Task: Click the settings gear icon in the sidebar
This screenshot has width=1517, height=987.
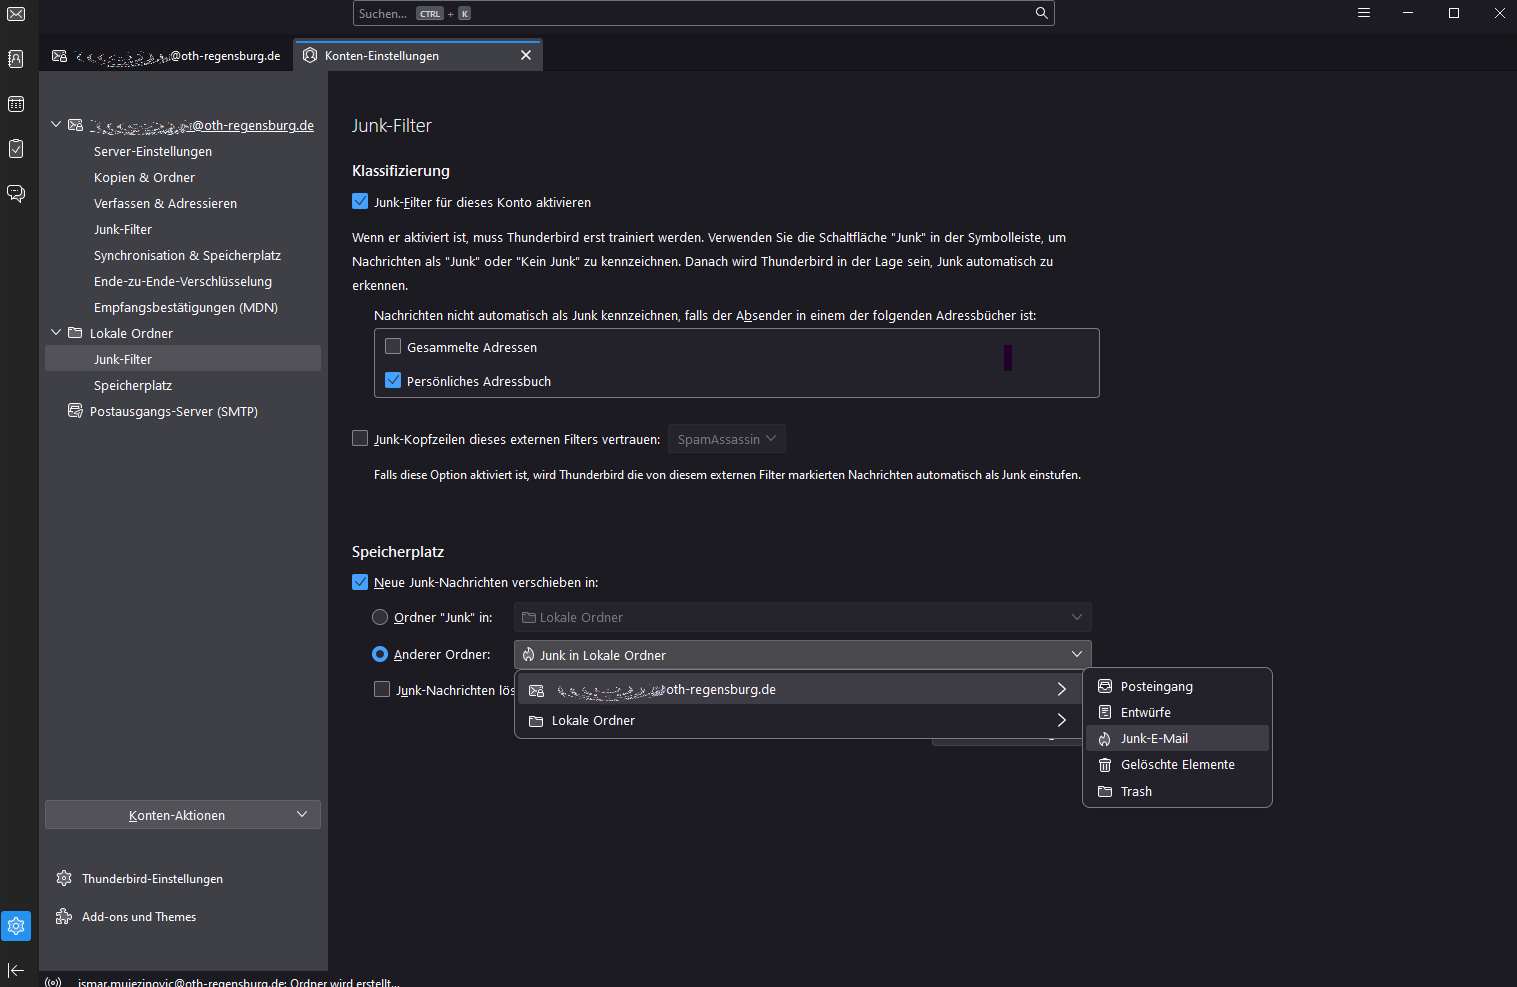Action: pos(16,926)
